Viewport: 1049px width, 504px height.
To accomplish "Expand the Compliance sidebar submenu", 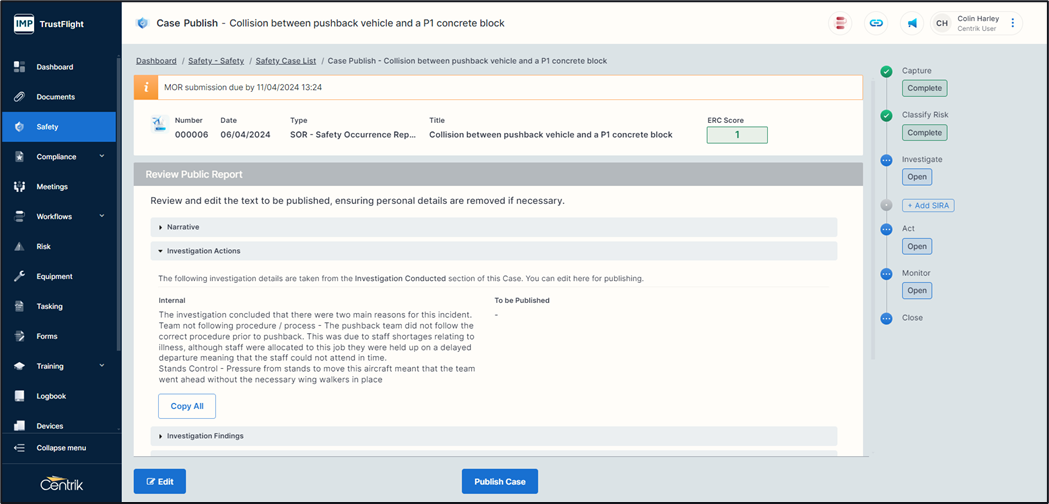I will pos(101,157).
